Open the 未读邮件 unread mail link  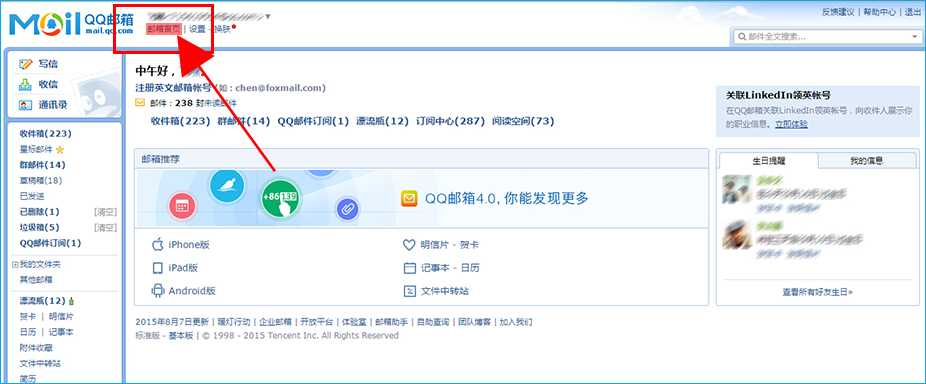221,103
